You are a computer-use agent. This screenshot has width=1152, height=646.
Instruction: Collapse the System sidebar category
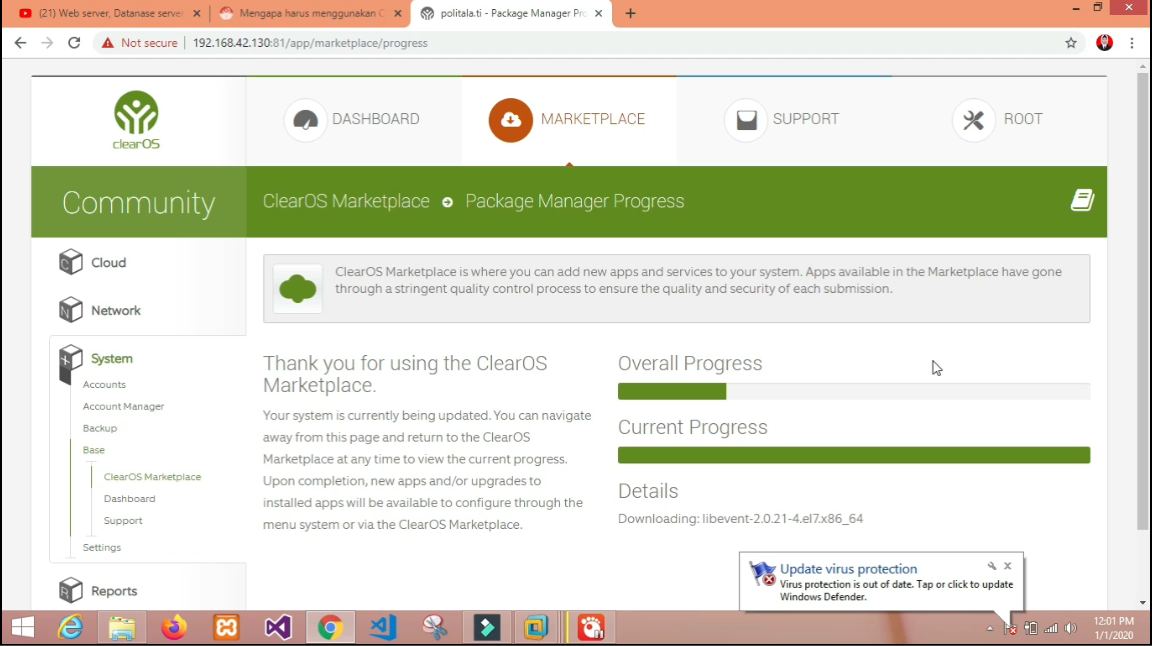[112, 359]
